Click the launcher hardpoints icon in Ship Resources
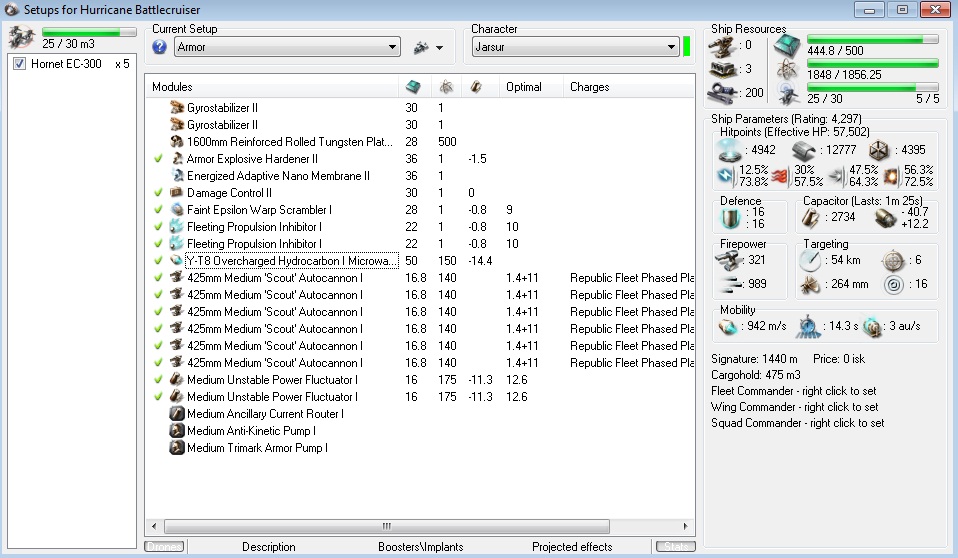Image resolution: width=958 pixels, height=558 pixels. 722,69
